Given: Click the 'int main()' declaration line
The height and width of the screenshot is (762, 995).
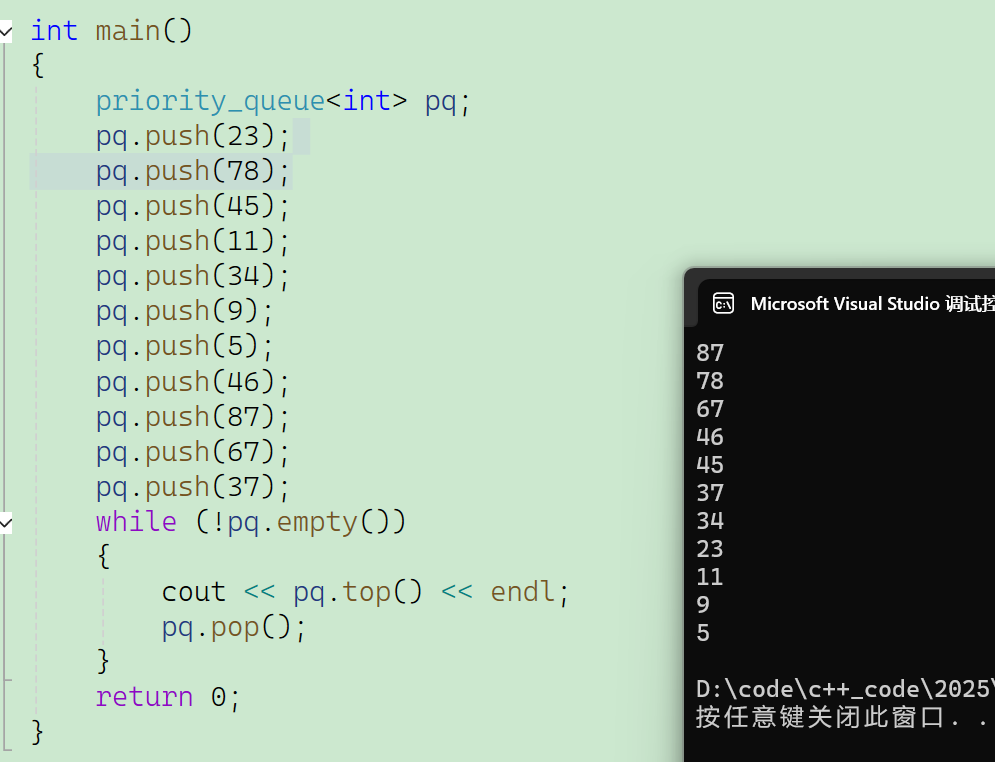Looking at the screenshot, I should click(112, 30).
